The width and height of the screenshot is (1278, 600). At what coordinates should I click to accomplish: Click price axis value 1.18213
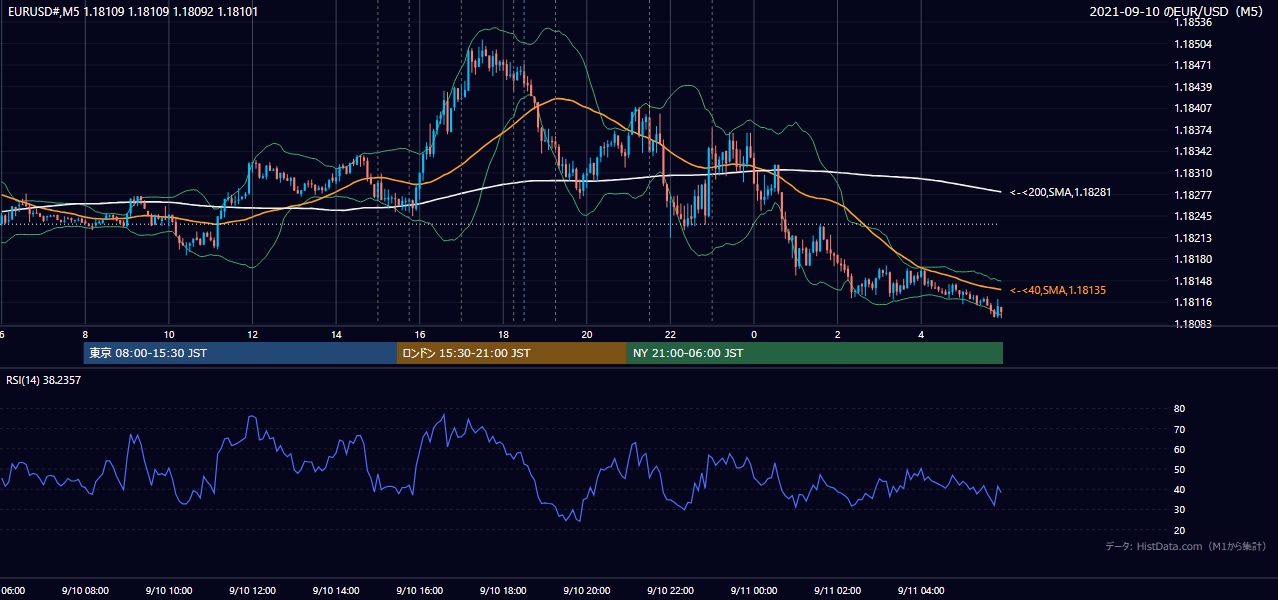tap(1194, 238)
